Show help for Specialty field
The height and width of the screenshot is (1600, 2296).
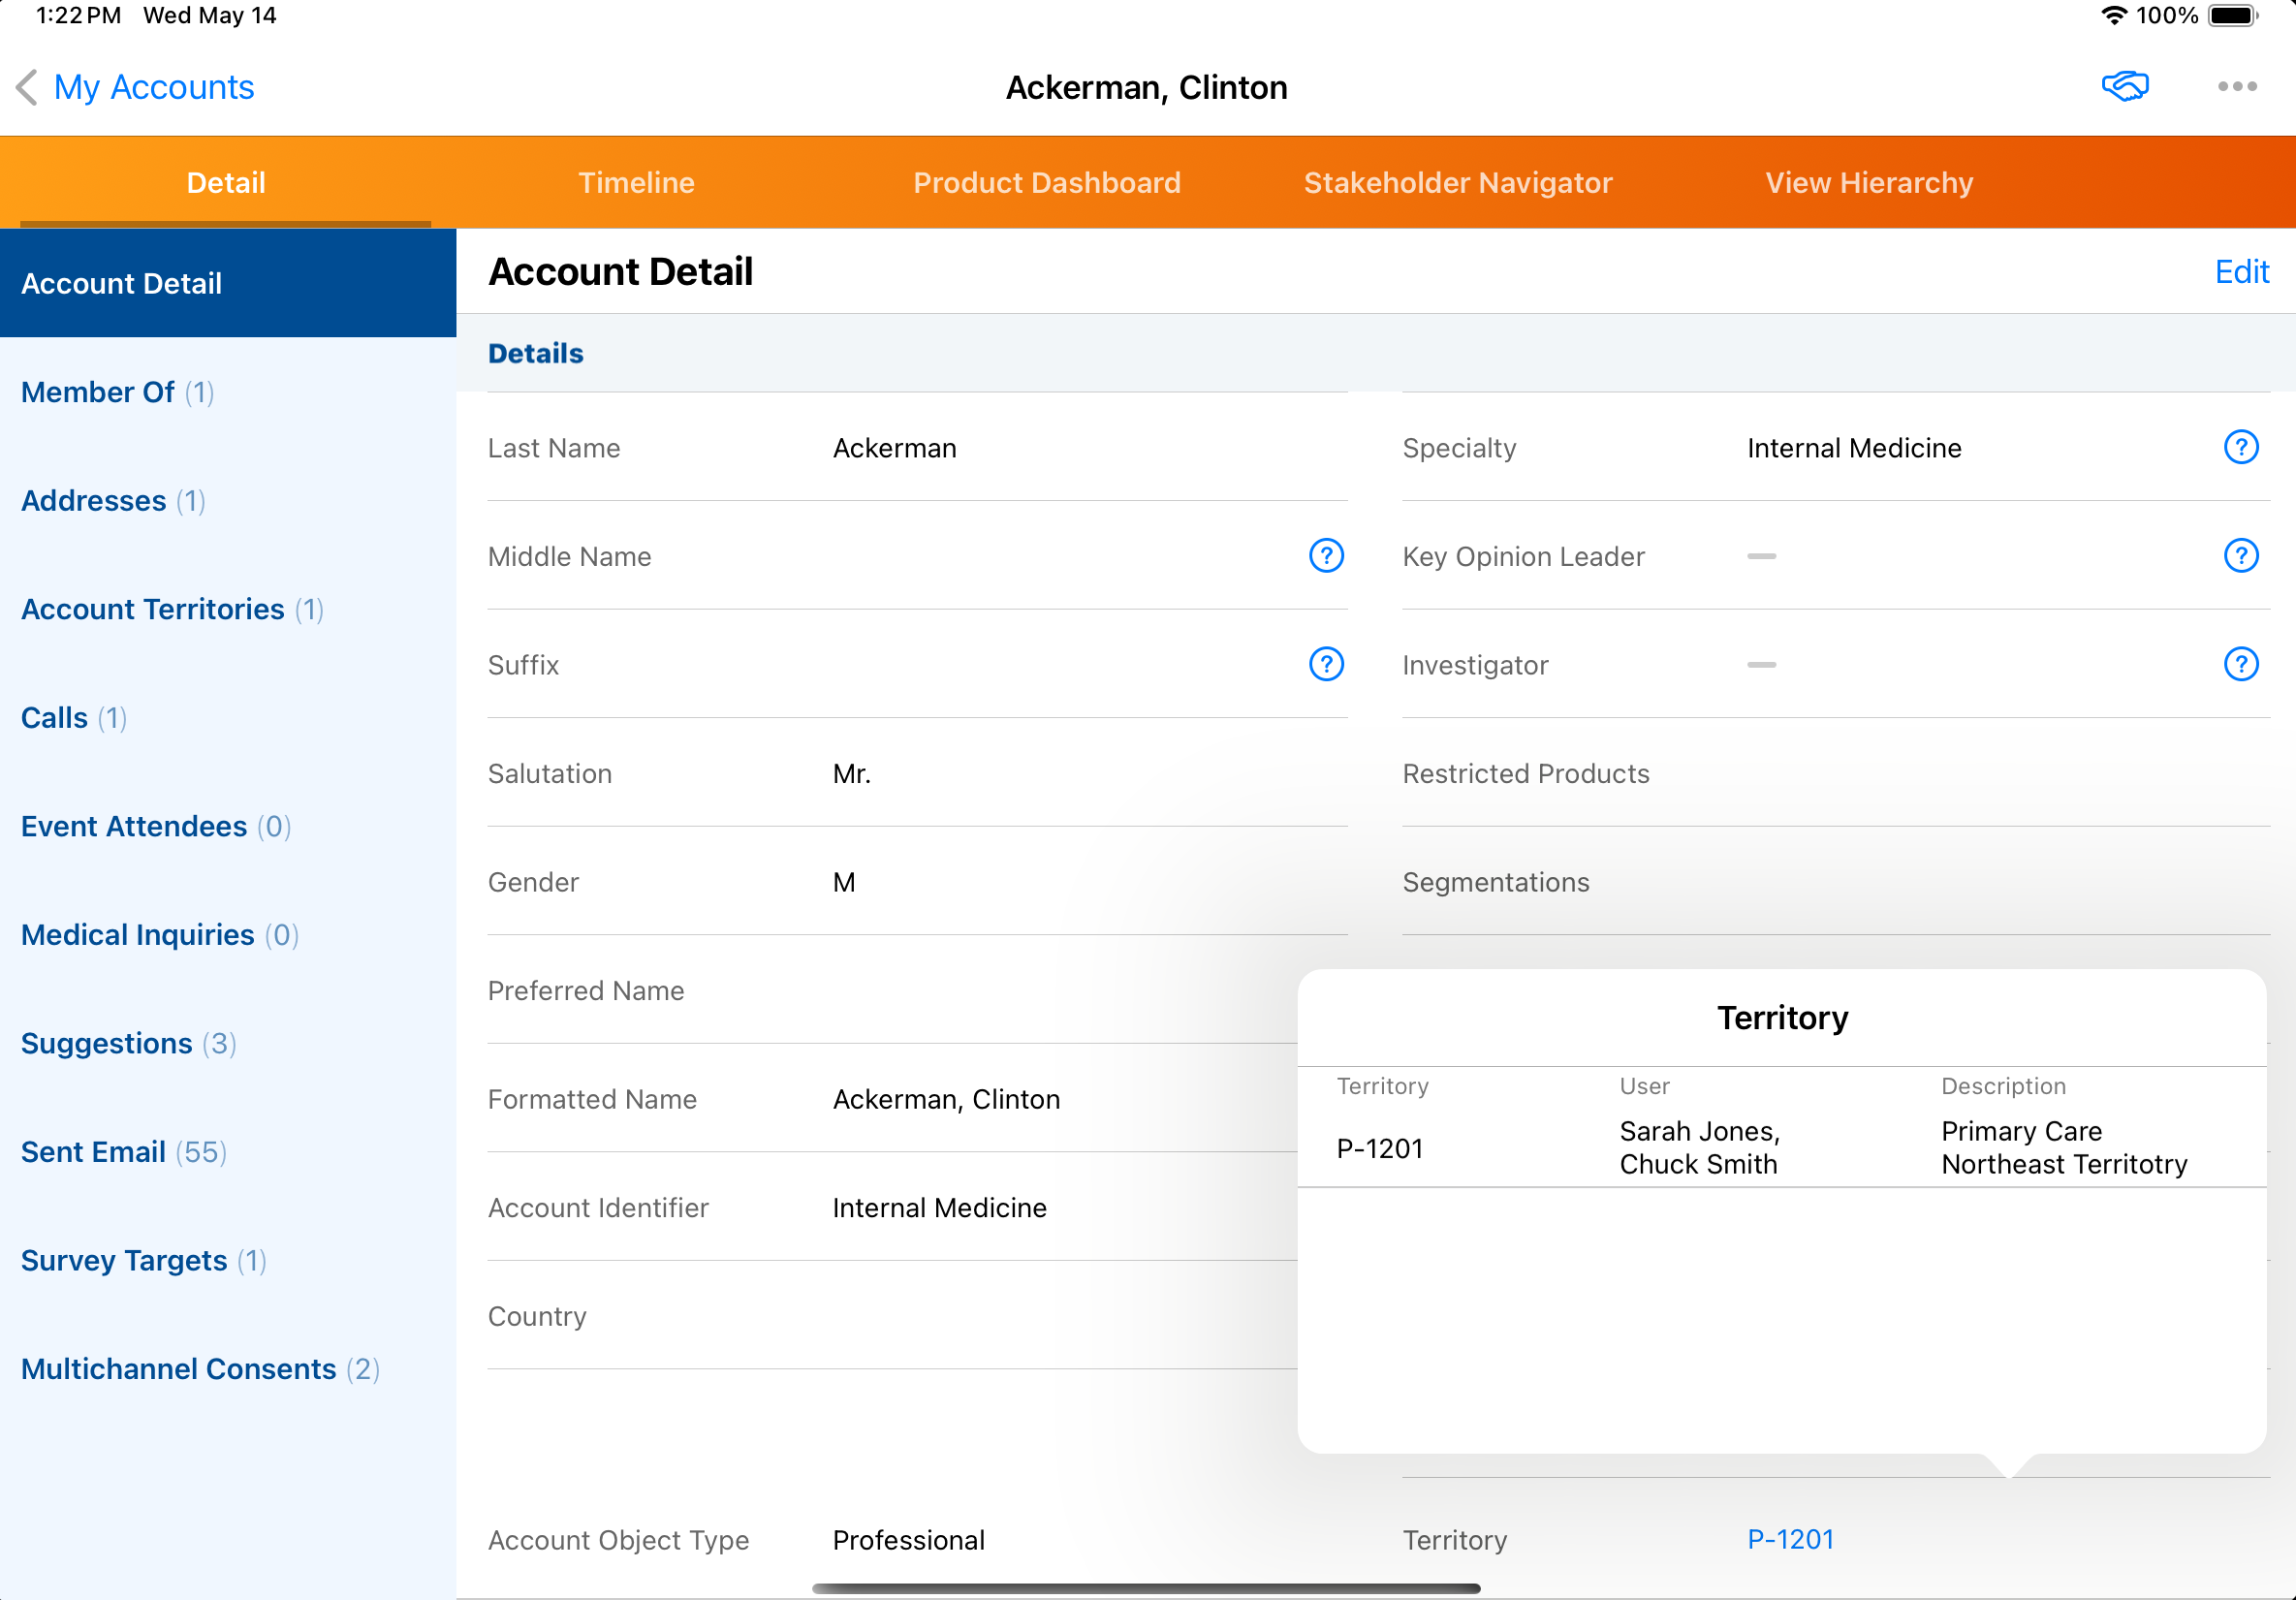[x=2240, y=447]
